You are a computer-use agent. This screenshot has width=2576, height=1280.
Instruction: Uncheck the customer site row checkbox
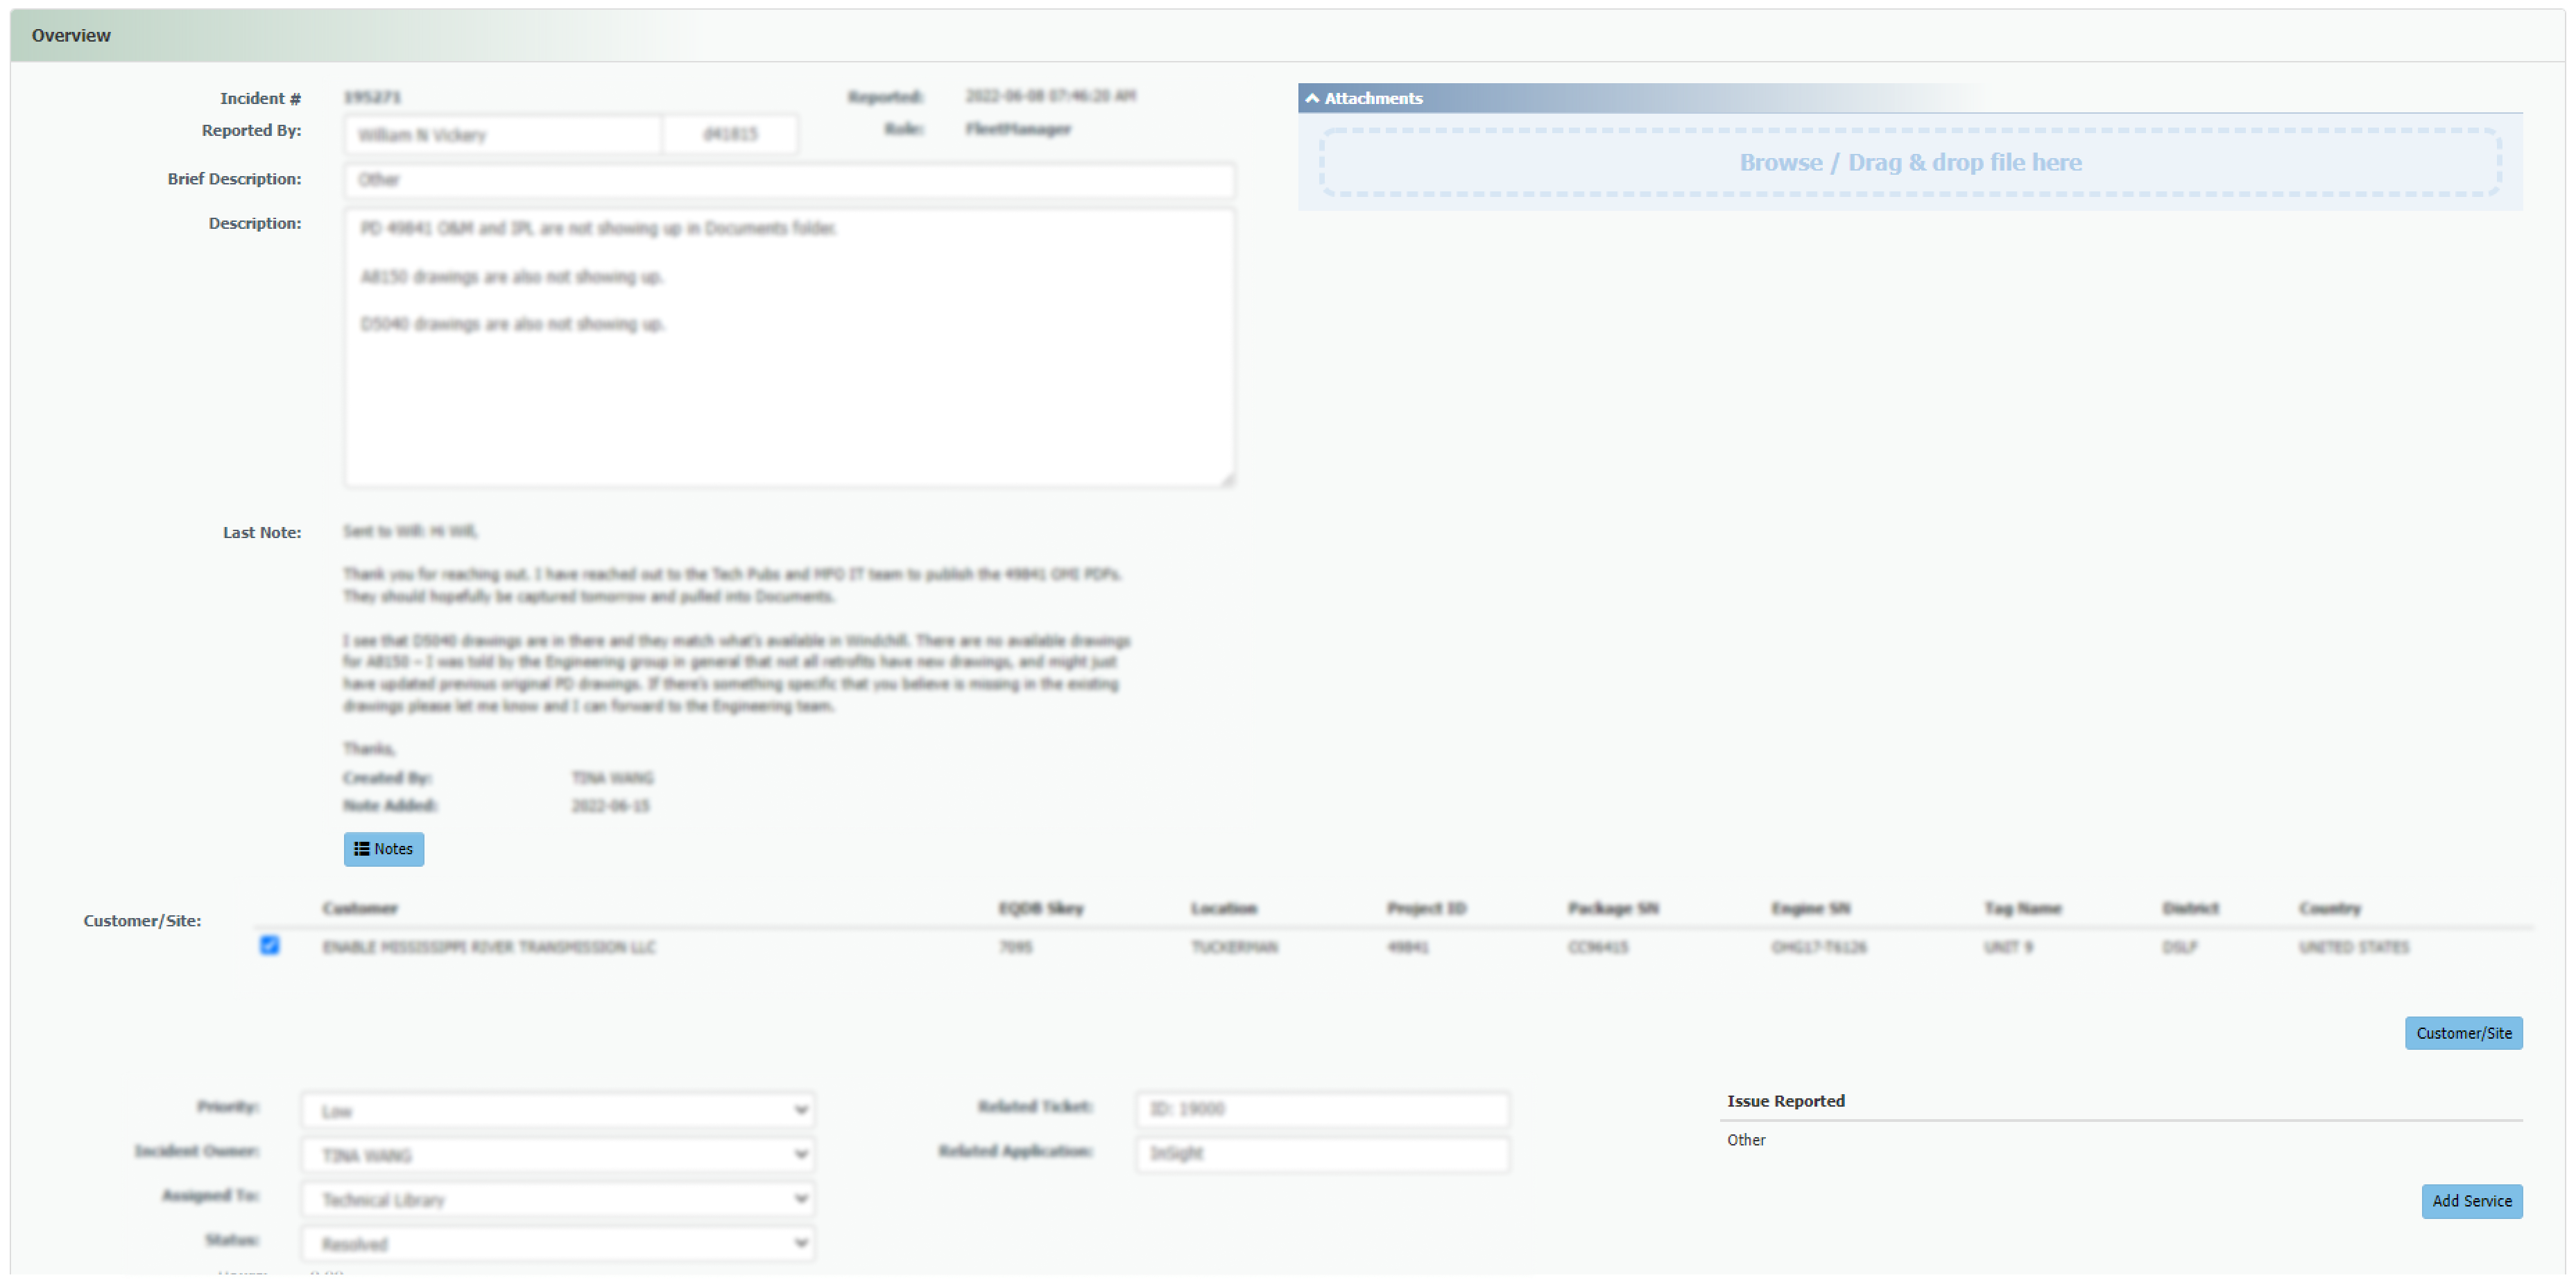click(269, 945)
